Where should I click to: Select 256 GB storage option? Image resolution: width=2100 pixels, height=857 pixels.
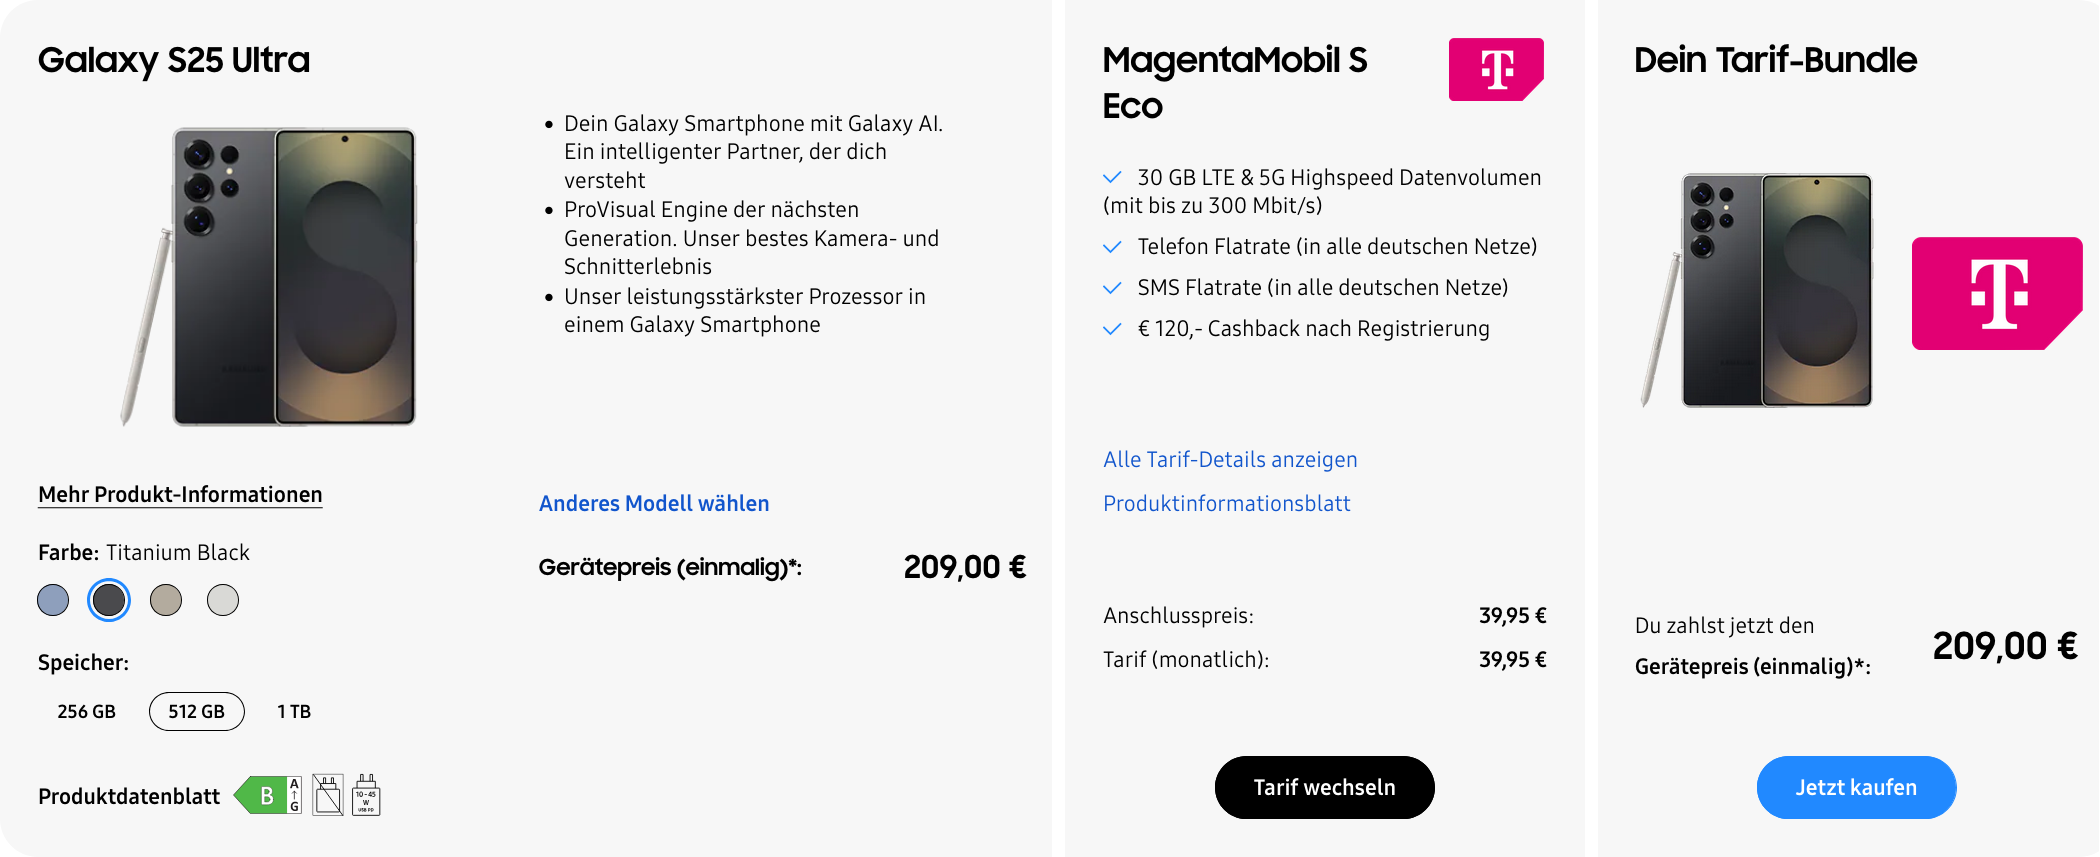(87, 712)
